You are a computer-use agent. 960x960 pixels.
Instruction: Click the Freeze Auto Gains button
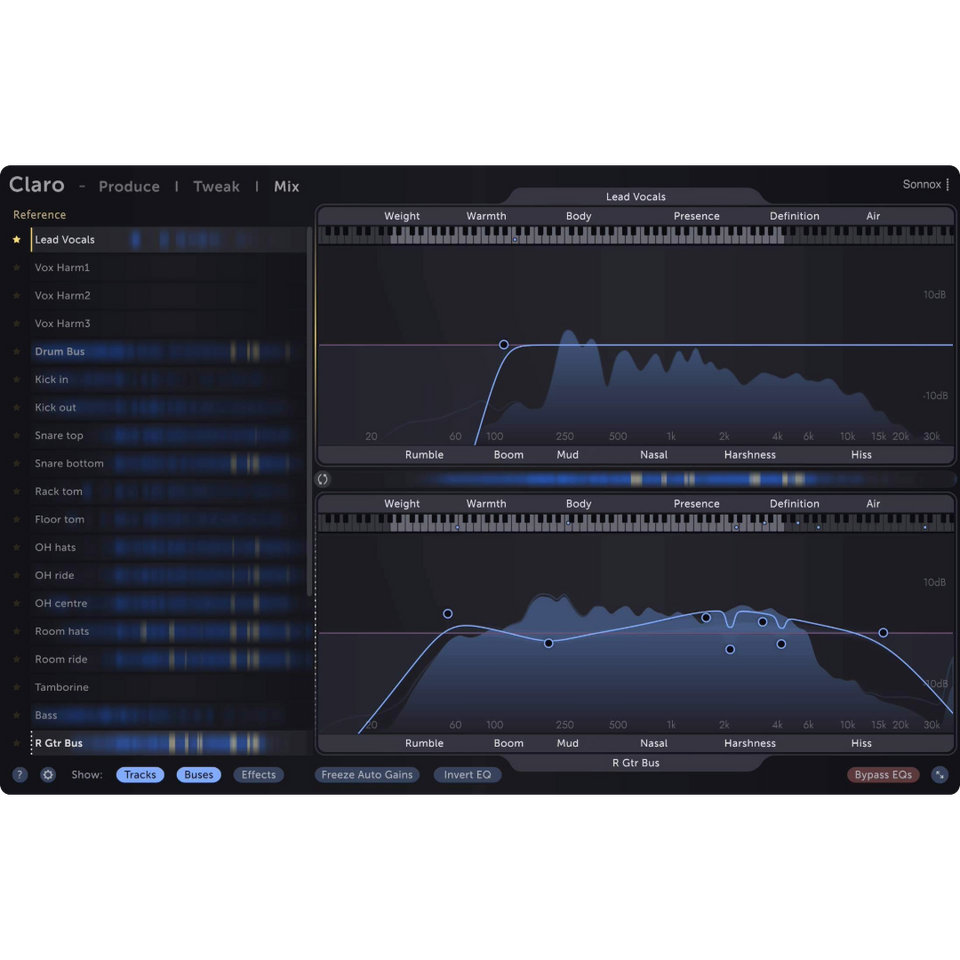click(x=366, y=775)
